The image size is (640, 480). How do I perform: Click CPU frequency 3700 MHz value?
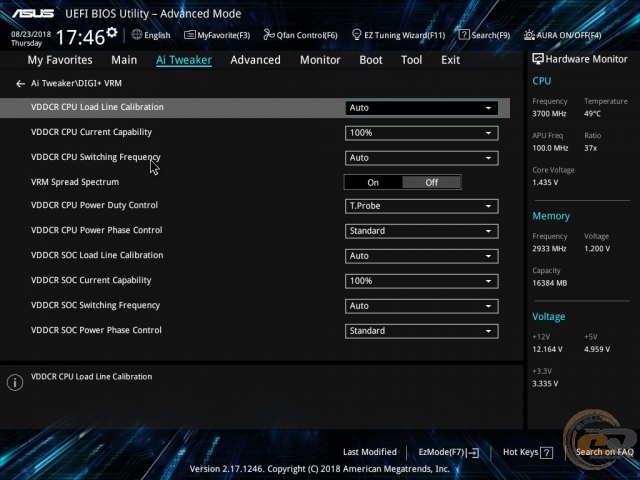point(549,114)
